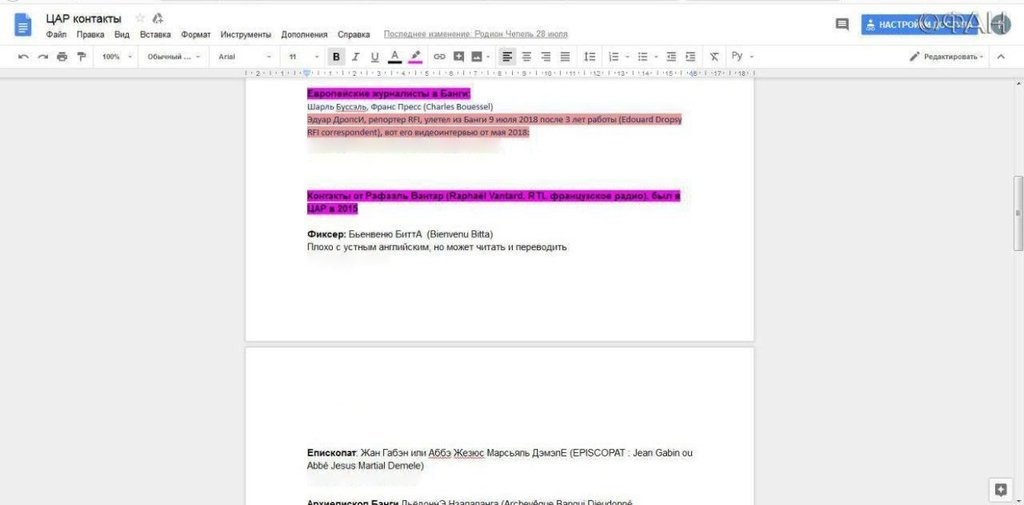Image resolution: width=1024 pixels, height=505 pixels.
Task: Star the ЦАР контакты document
Action: click(x=139, y=18)
